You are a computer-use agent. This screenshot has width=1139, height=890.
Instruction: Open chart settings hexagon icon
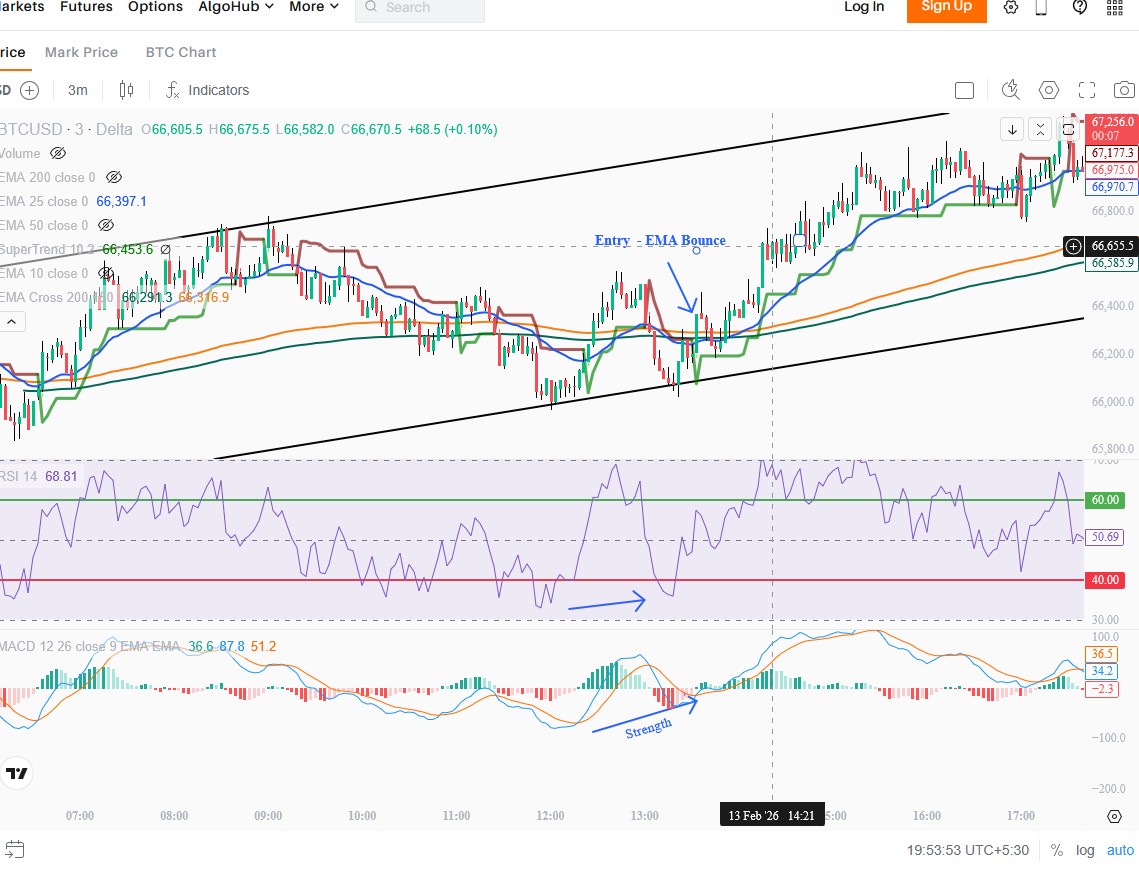(1049, 90)
